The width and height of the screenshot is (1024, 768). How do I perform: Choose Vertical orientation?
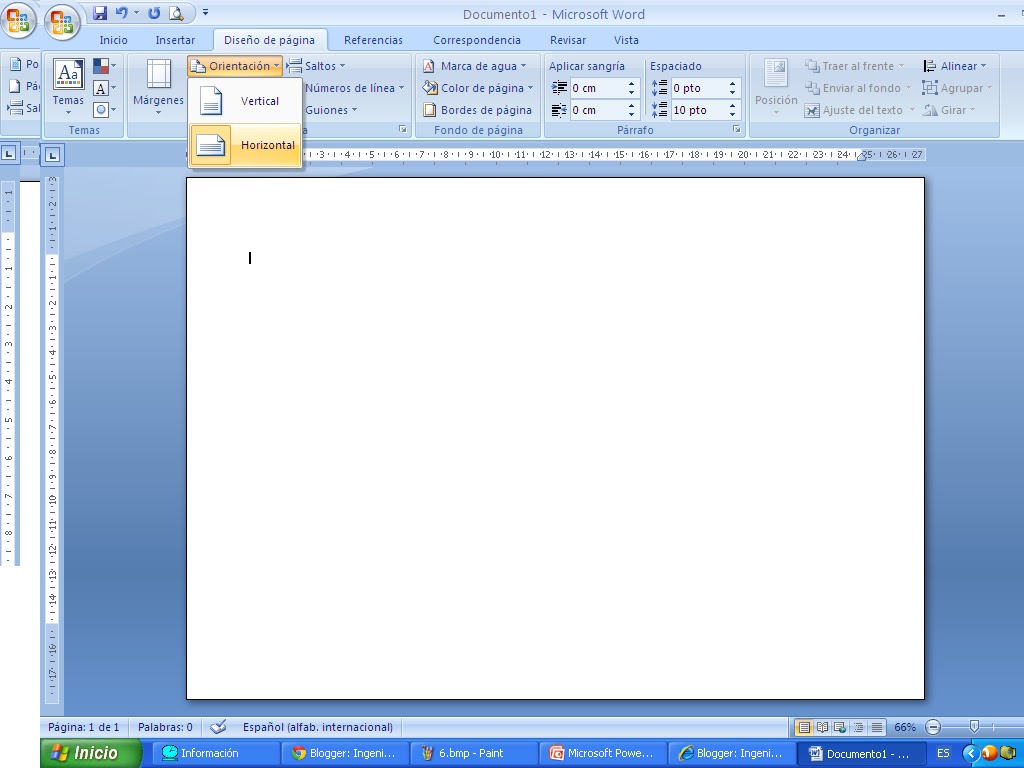[245, 101]
